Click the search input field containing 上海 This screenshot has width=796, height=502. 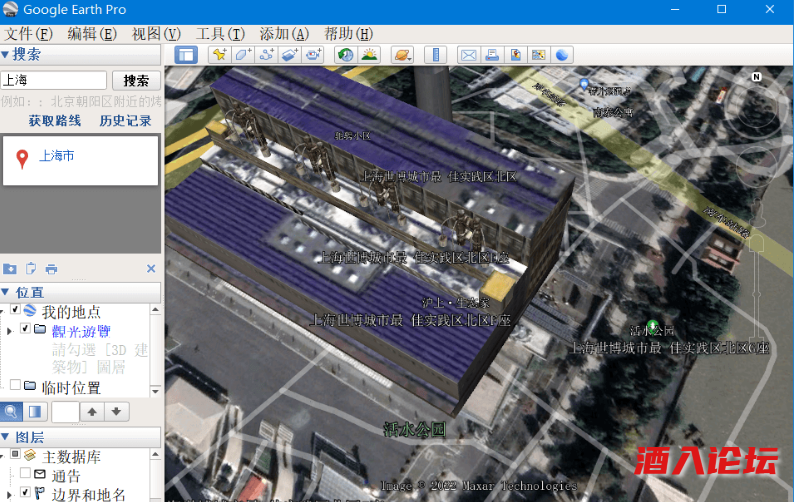point(54,80)
